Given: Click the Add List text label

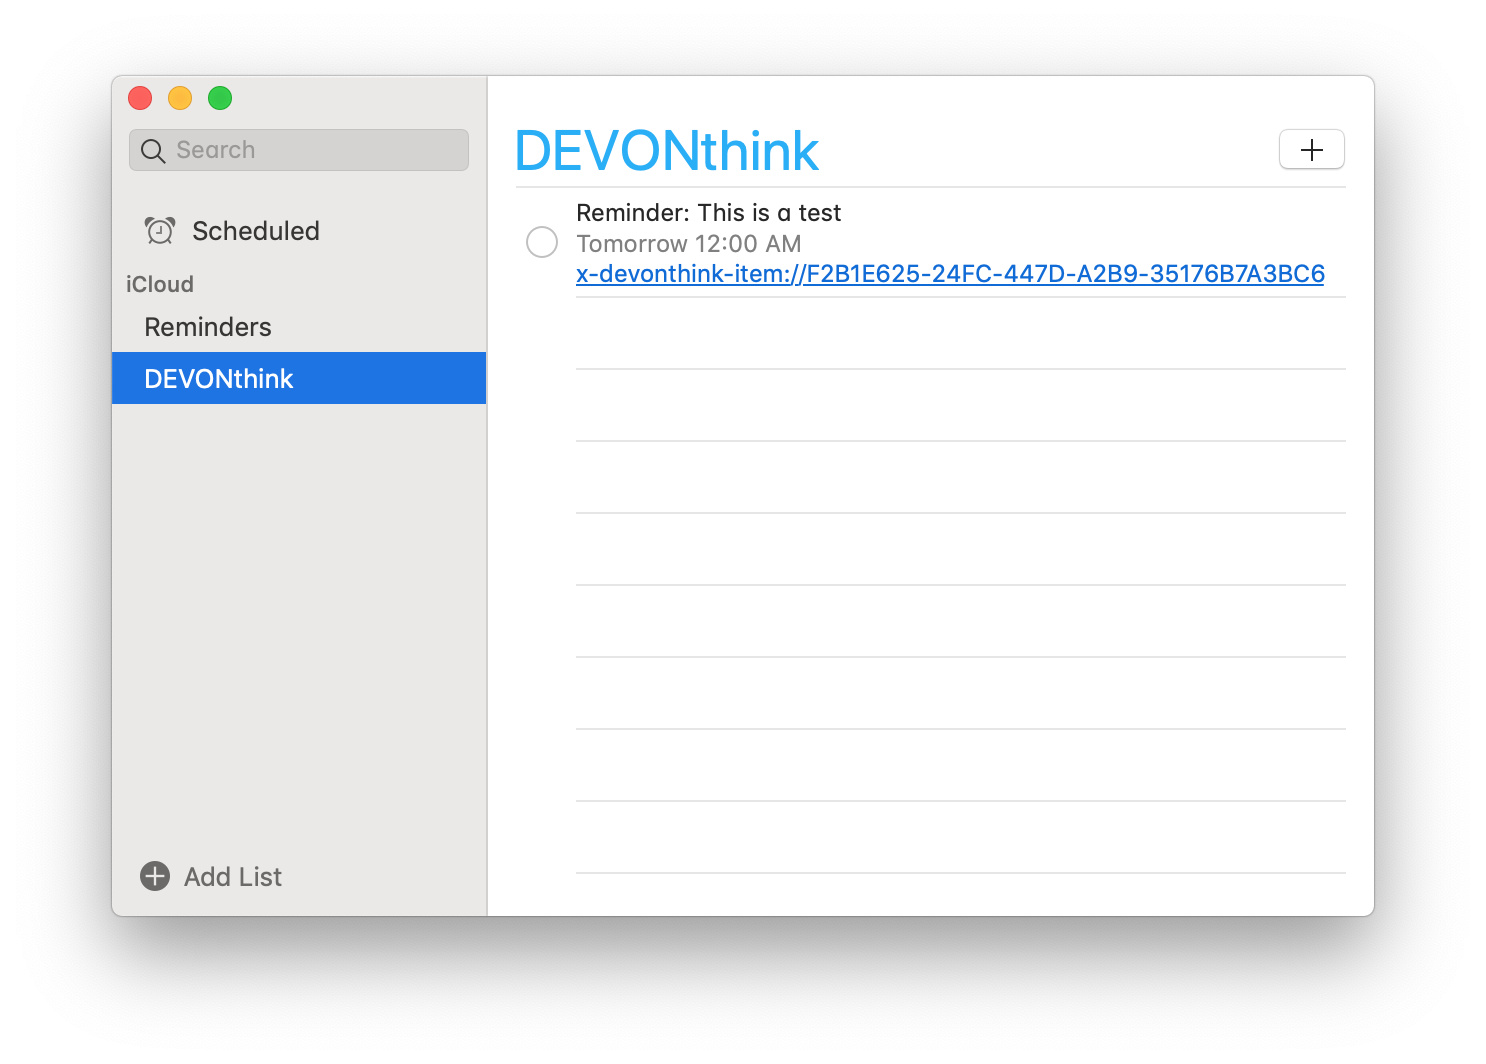Looking at the screenshot, I should point(233,877).
